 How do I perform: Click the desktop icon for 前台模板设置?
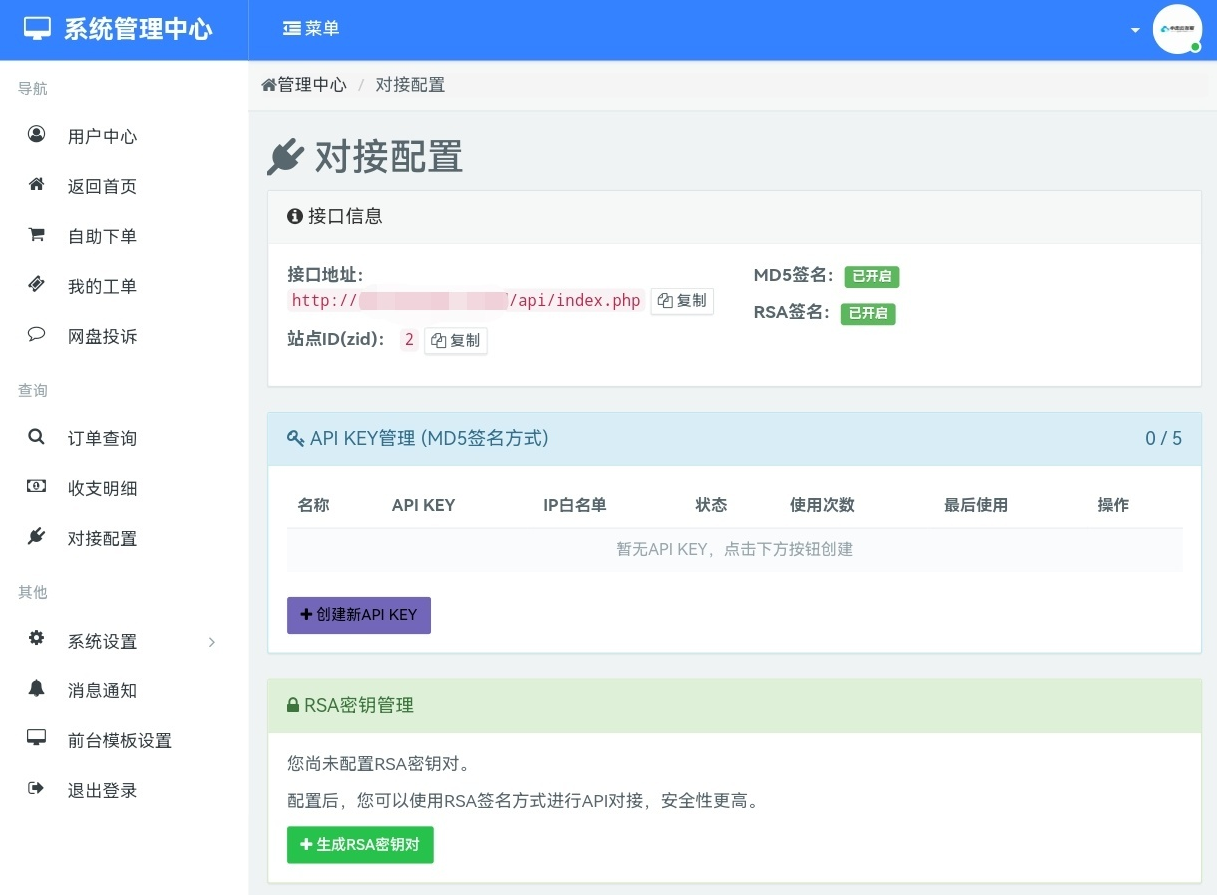click(36, 738)
